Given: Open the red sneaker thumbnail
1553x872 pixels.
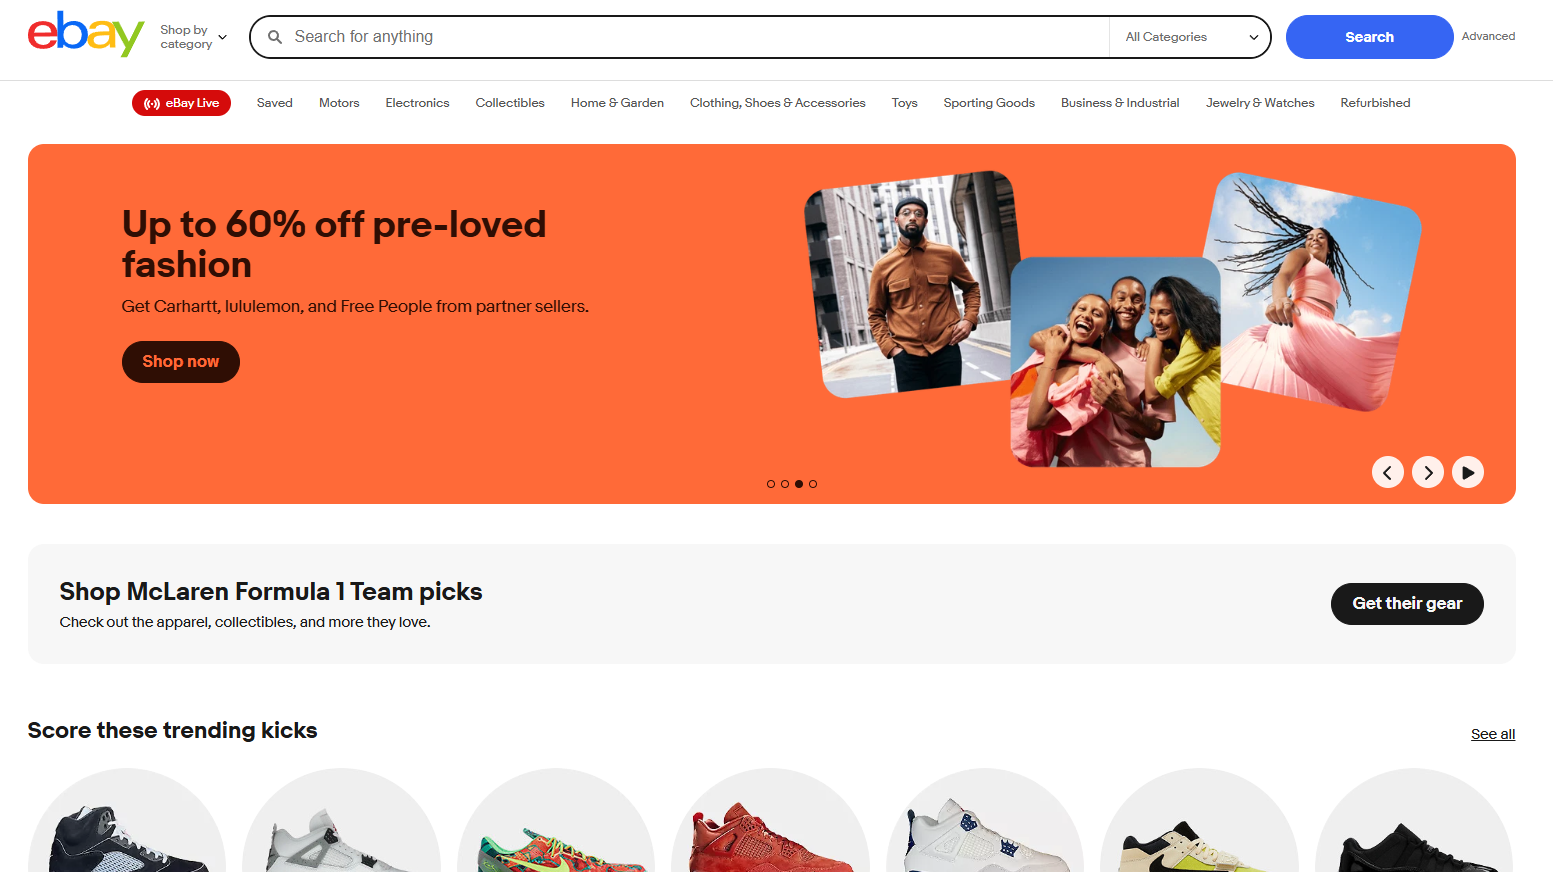Looking at the screenshot, I should pyautogui.click(x=770, y=822).
